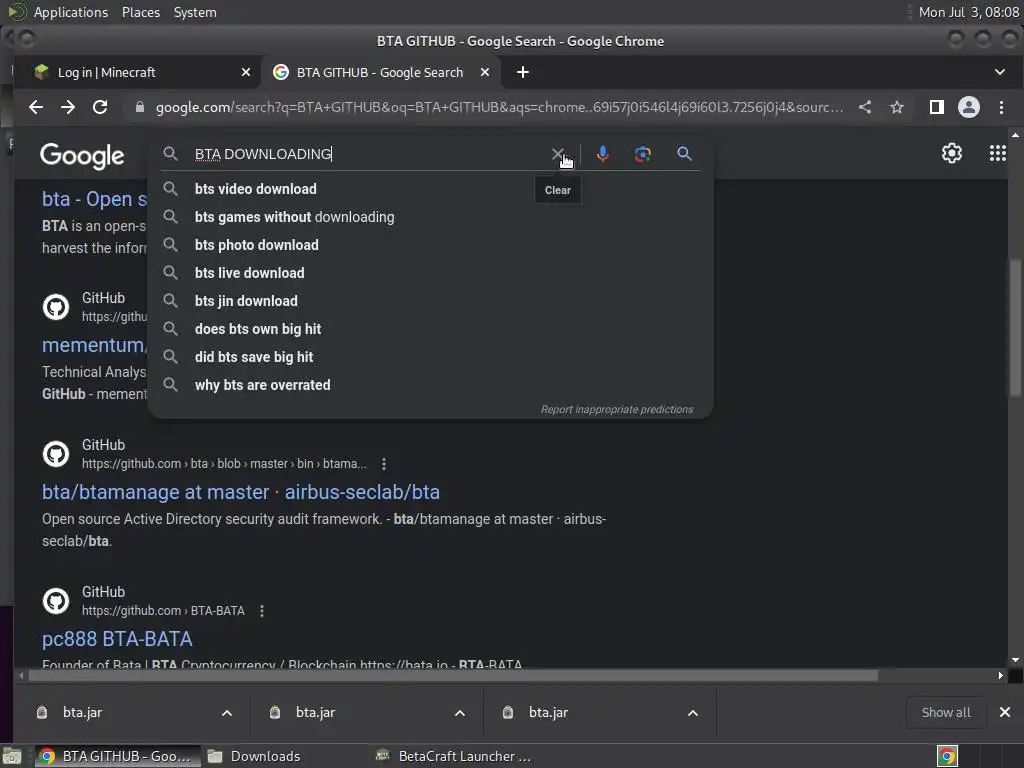
Task: Close the Log in | Minecraft tab
Action: click(246, 72)
